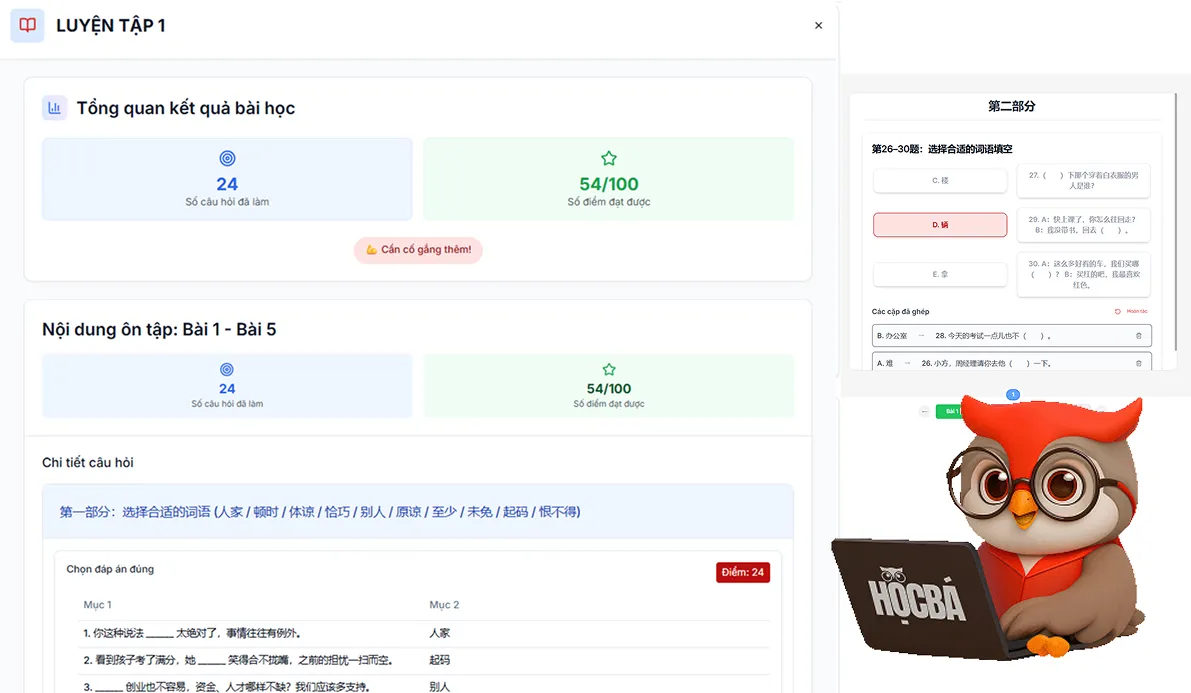Click the previous arrow under the exercise panel
The height and width of the screenshot is (693, 1191).
pos(924,411)
